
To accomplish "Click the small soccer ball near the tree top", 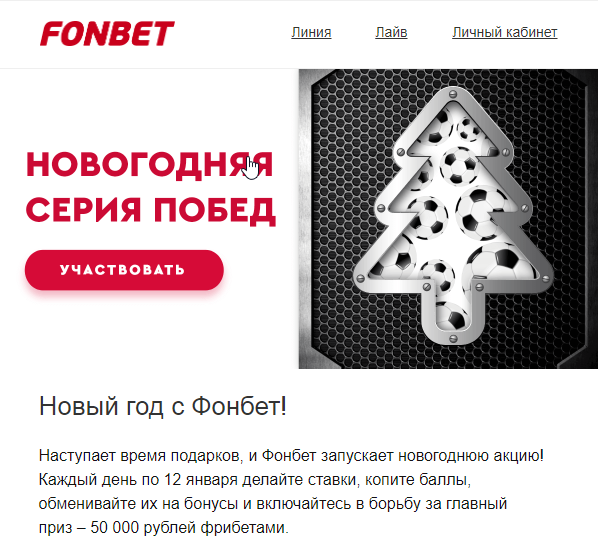I will pyautogui.click(x=469, y=129).
